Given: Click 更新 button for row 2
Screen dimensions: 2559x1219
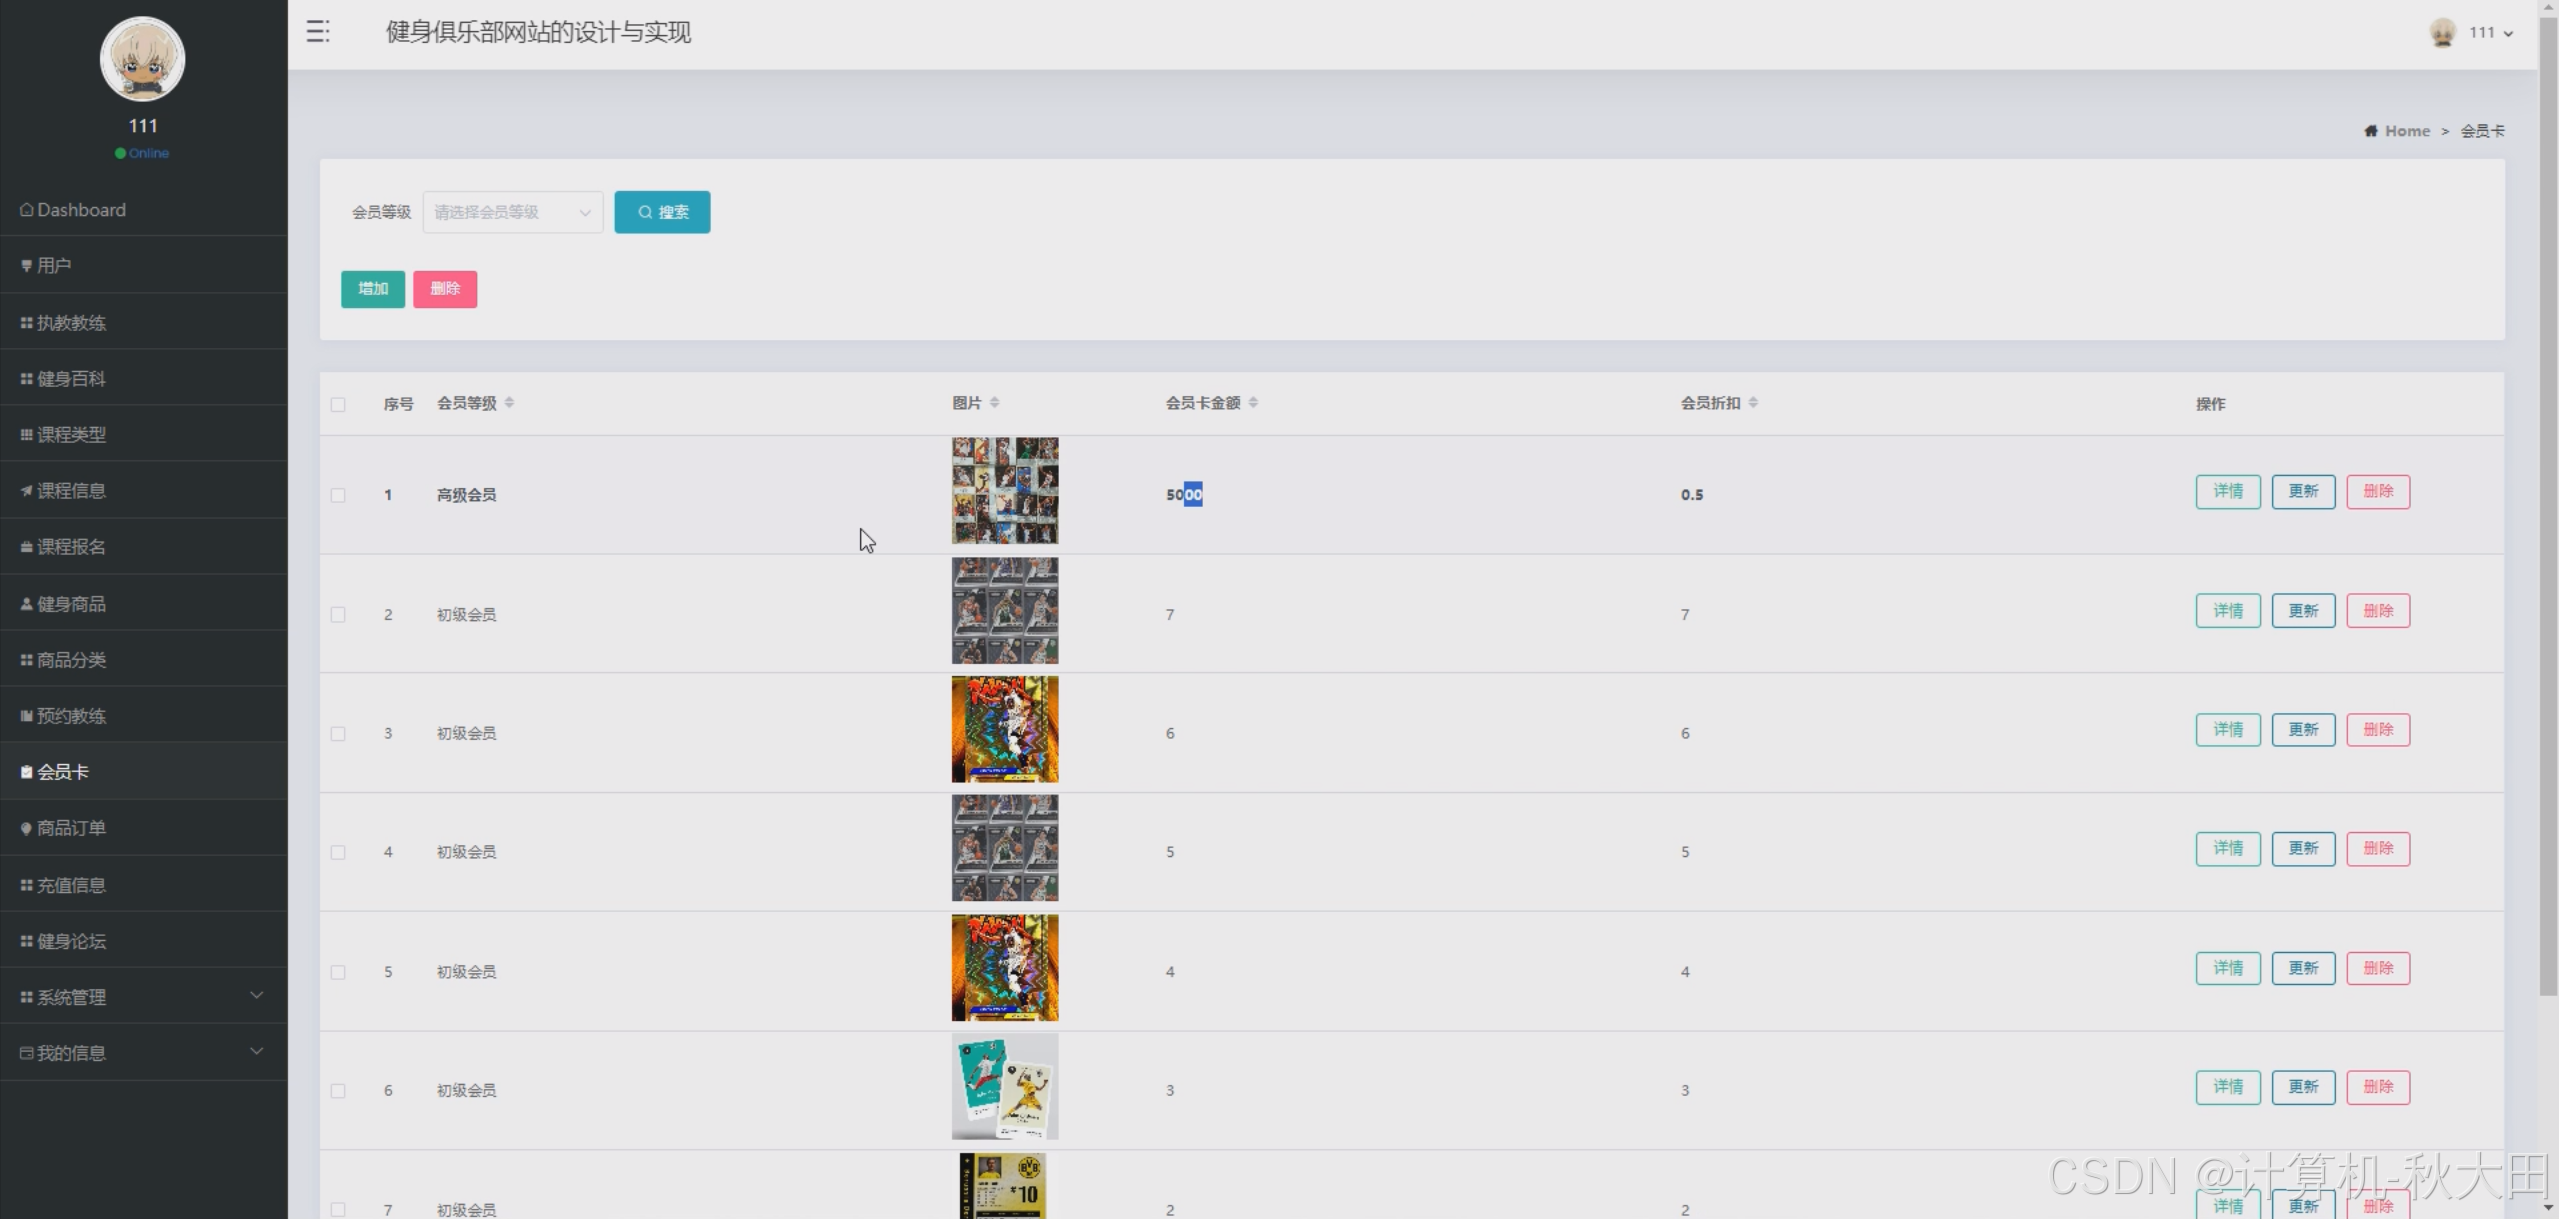Looking at the screenshot, I should (x=2302, y=611).
